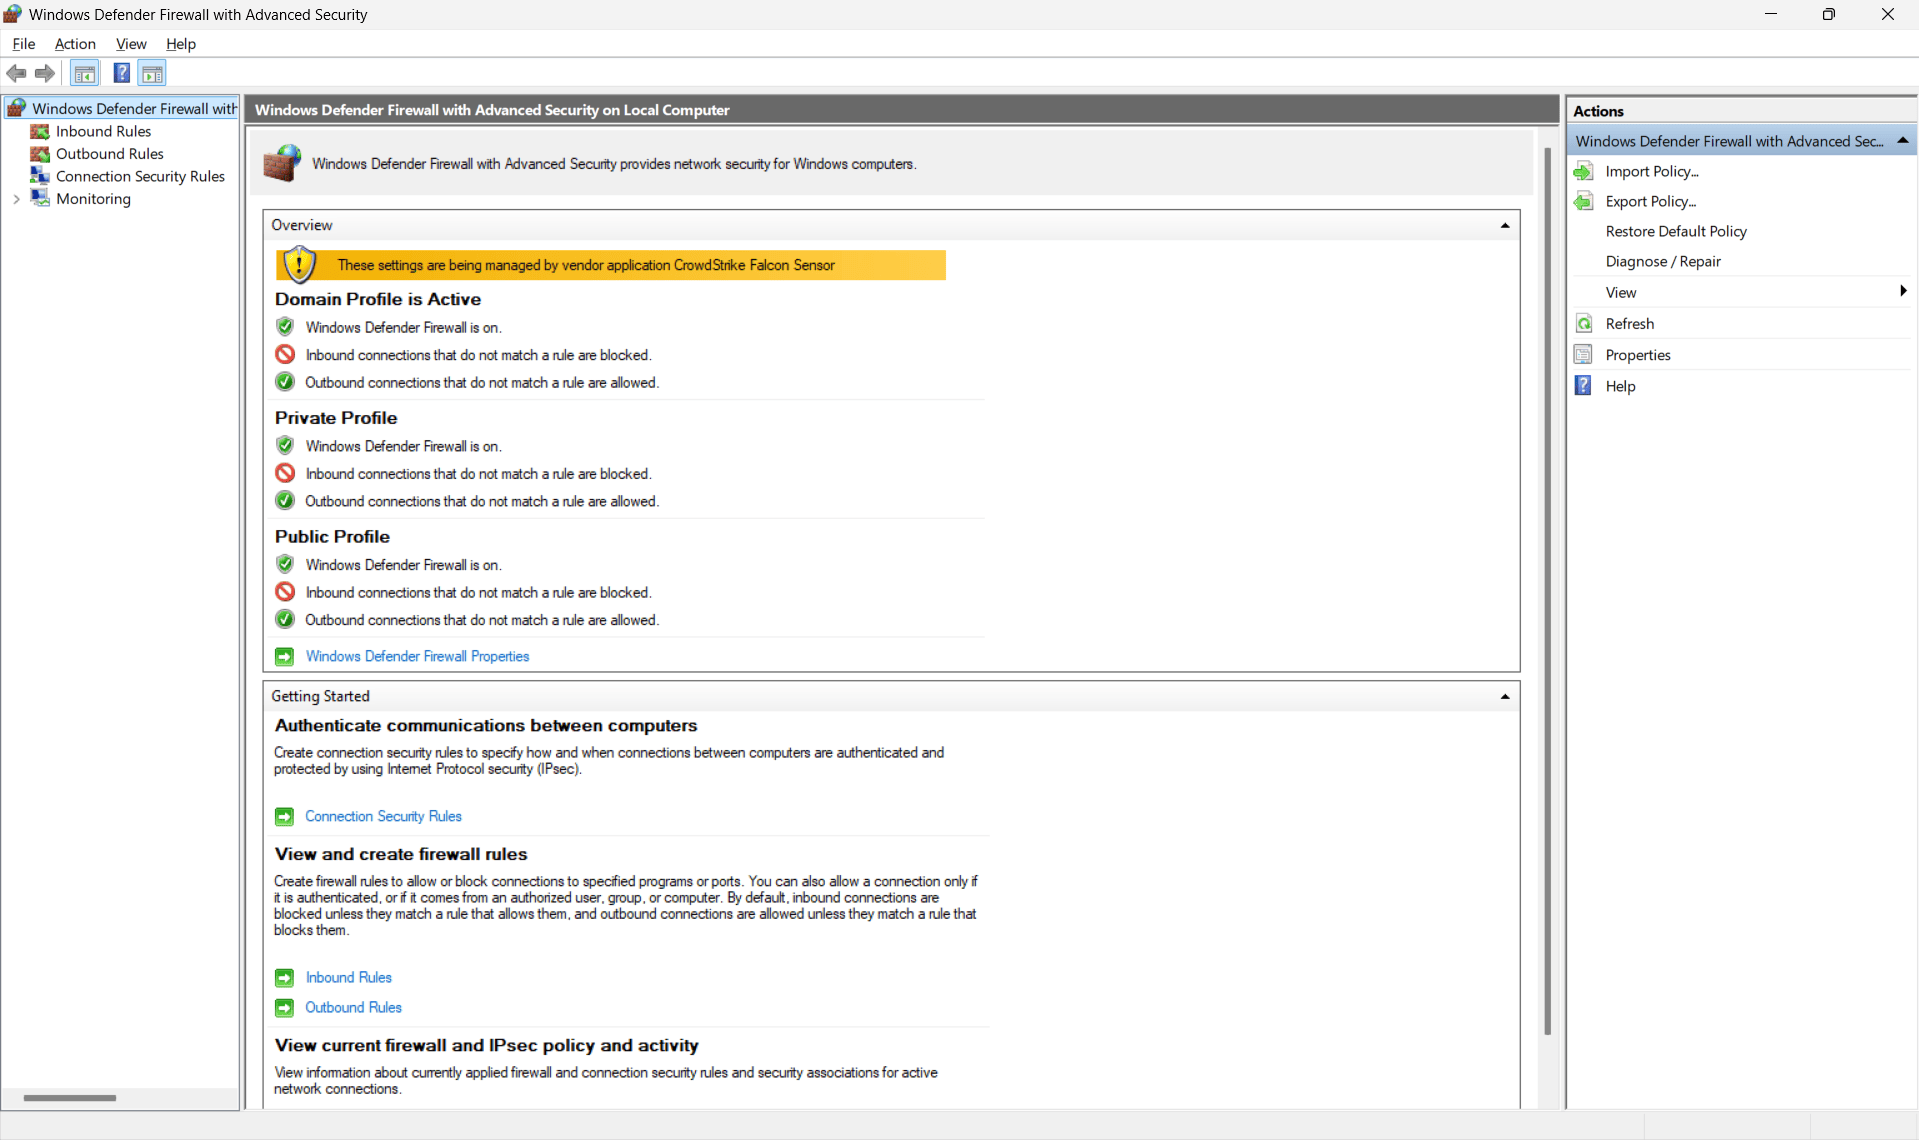
Task: Open the Action menu
Action: 75,44
